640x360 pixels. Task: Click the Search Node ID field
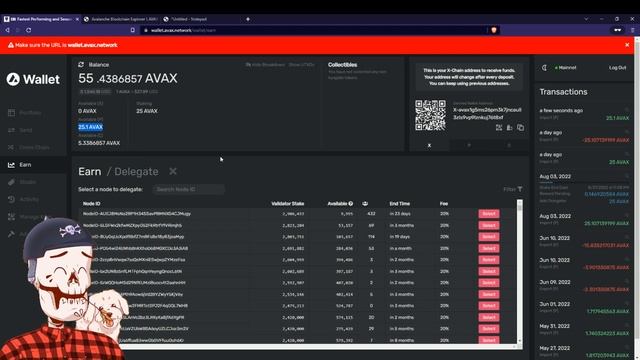click(x=189, y=189)
